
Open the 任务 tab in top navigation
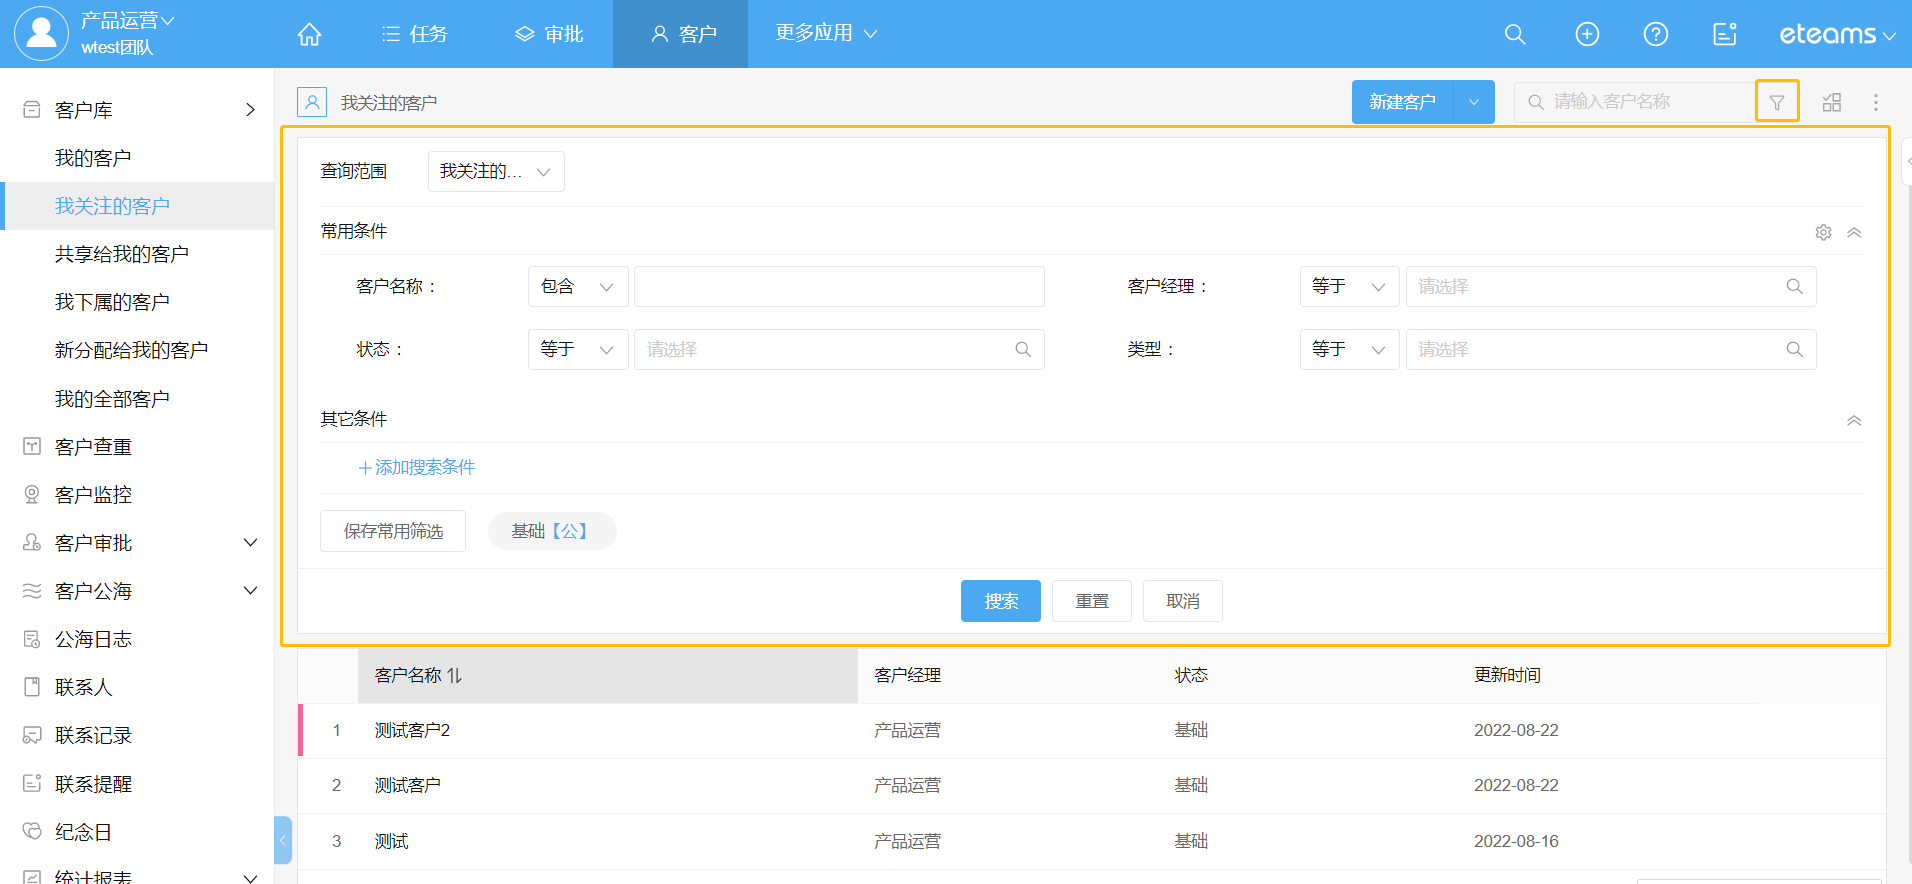[x=415, y=34]
